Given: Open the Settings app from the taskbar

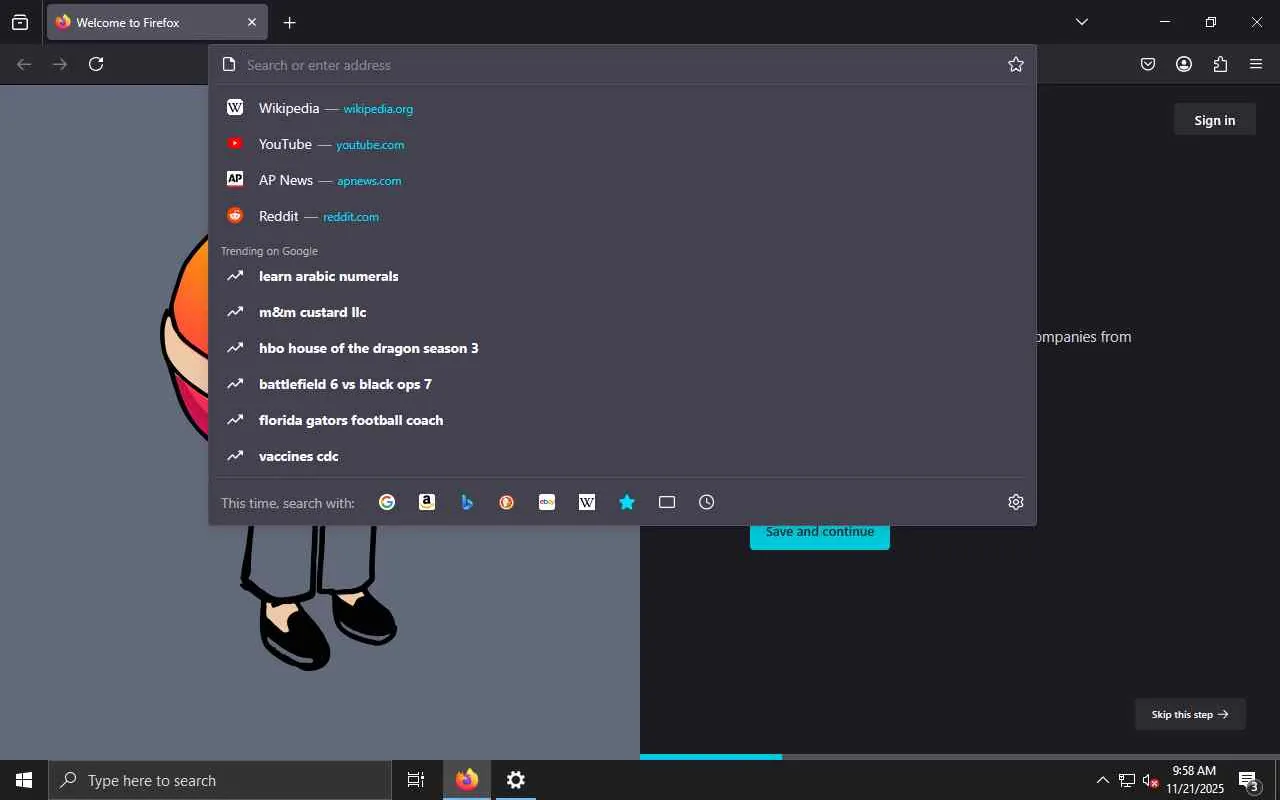Looking at the screenshot, I should click(x=516, y=780).
